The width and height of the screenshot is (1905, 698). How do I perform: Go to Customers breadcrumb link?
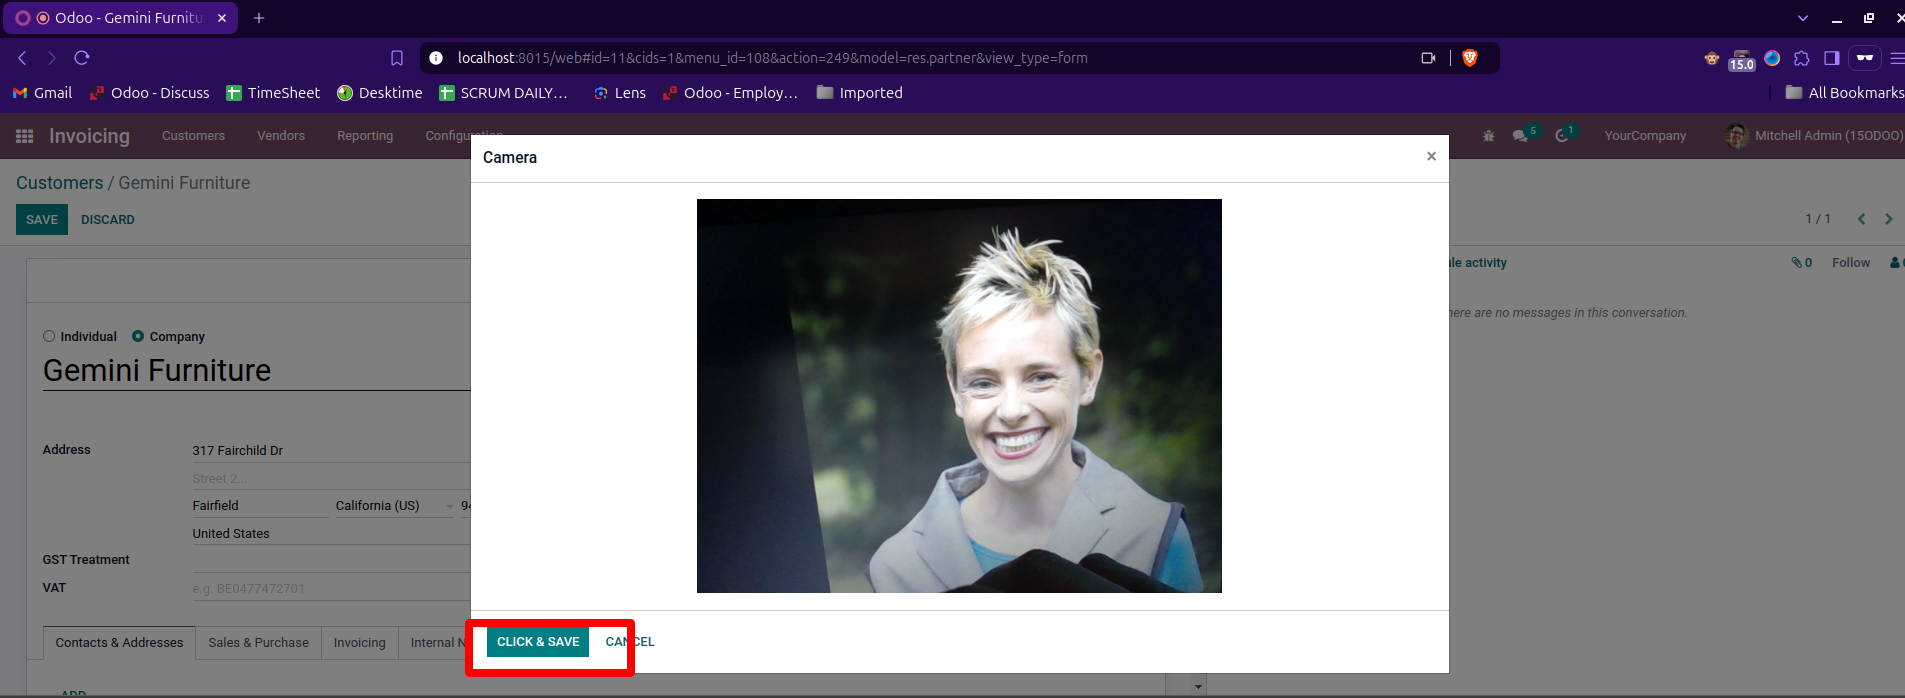point(59,183)
